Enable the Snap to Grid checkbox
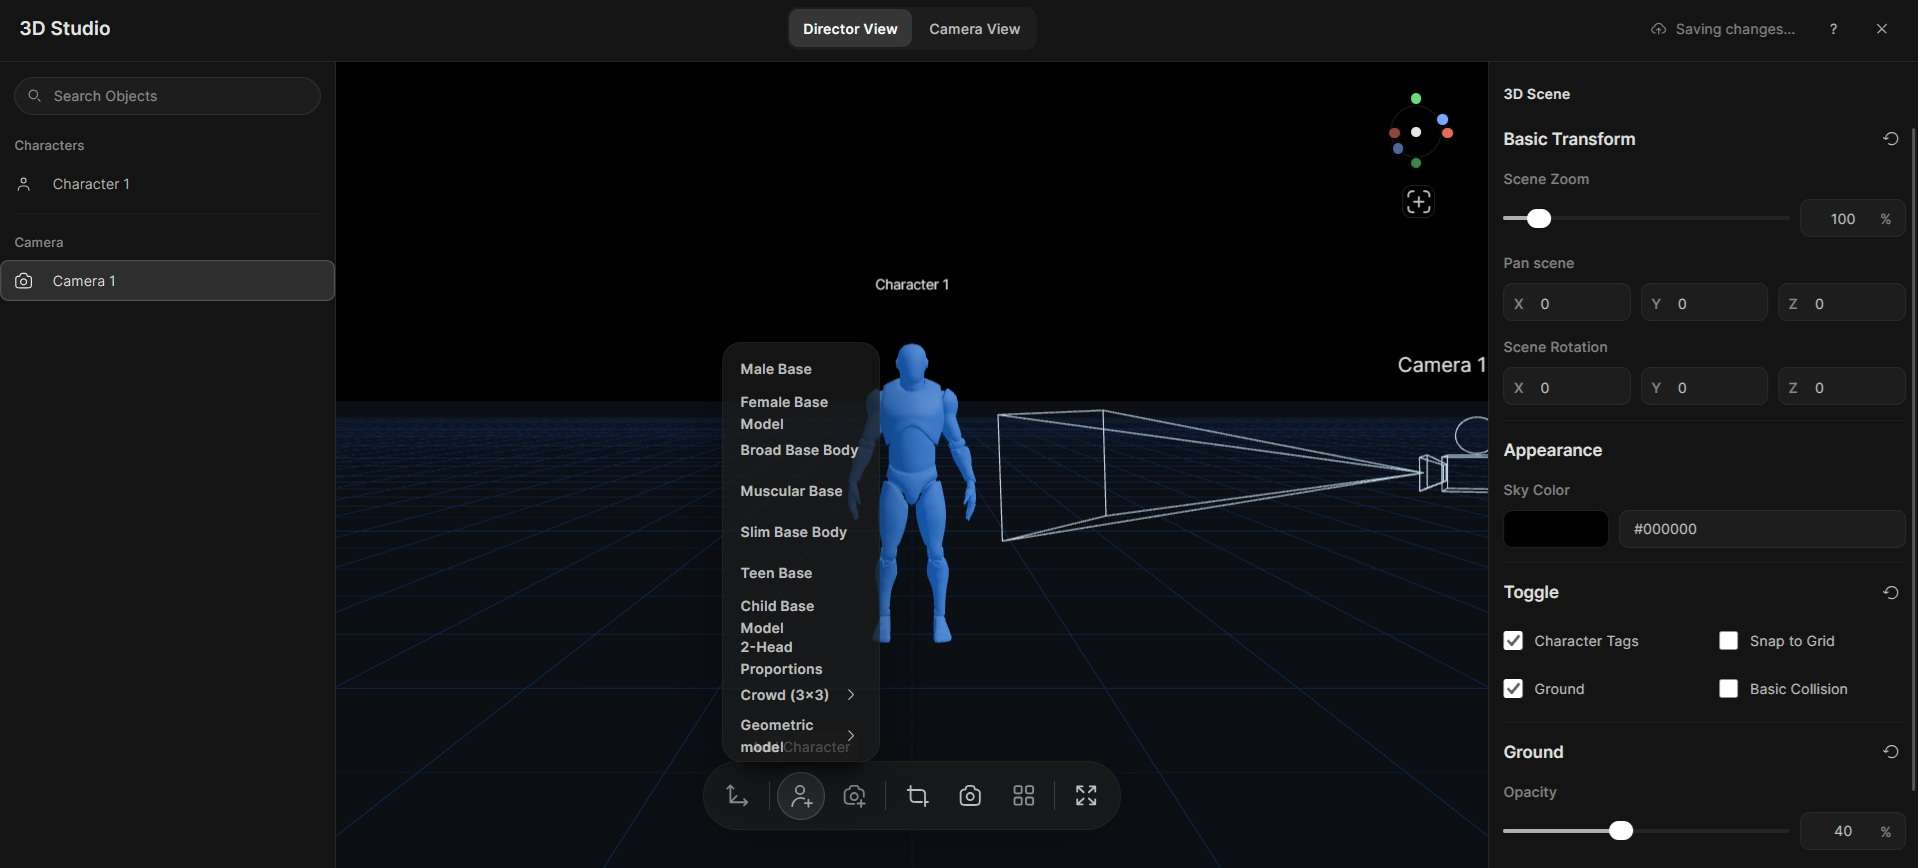This screenshot has width=1918, height=868. pos(1728,641)
